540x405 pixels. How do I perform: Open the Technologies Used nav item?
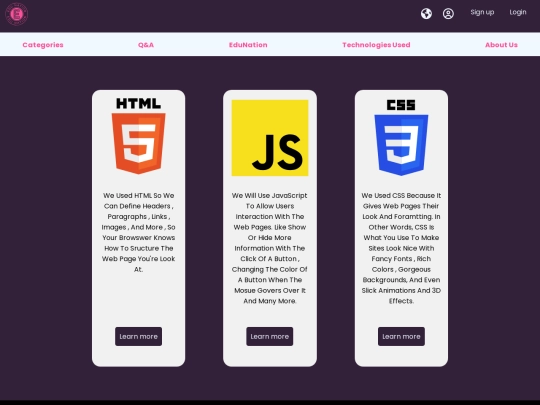tap(376, 45)
